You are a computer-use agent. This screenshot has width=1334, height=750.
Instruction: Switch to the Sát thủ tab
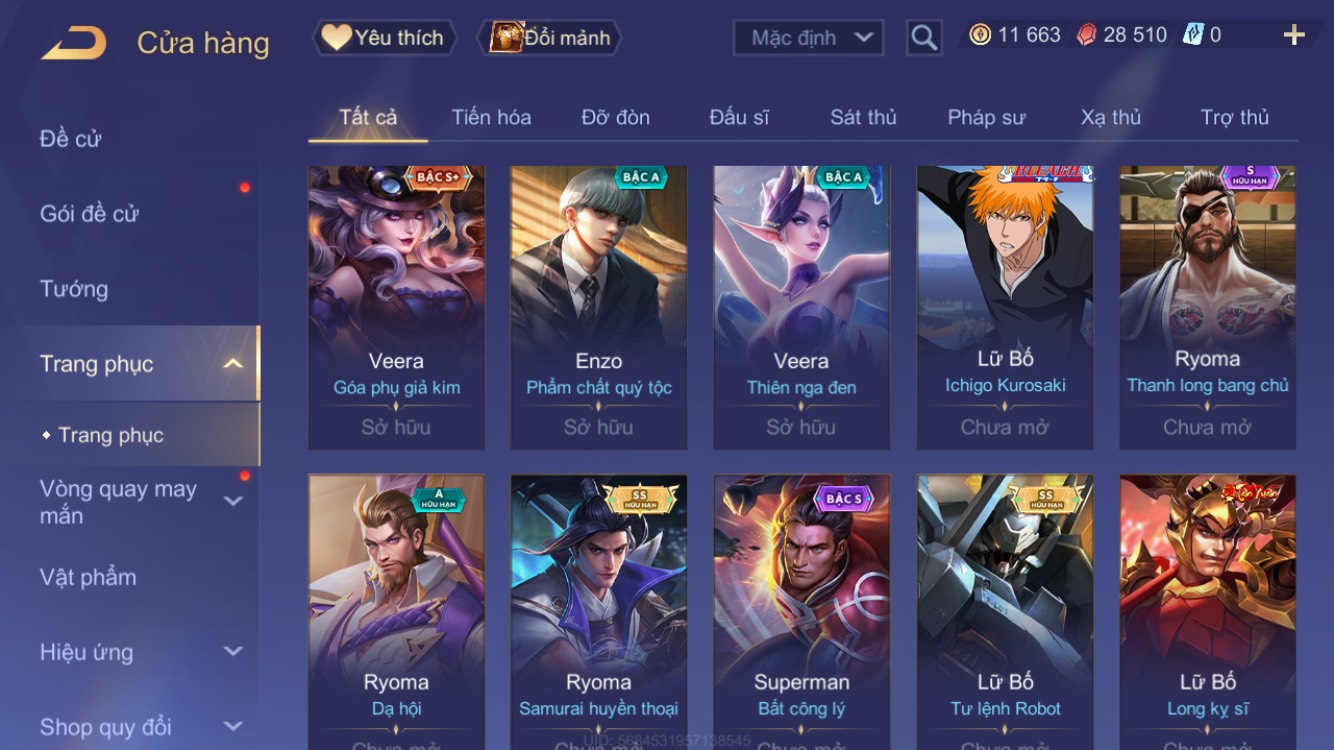[863, 117]
